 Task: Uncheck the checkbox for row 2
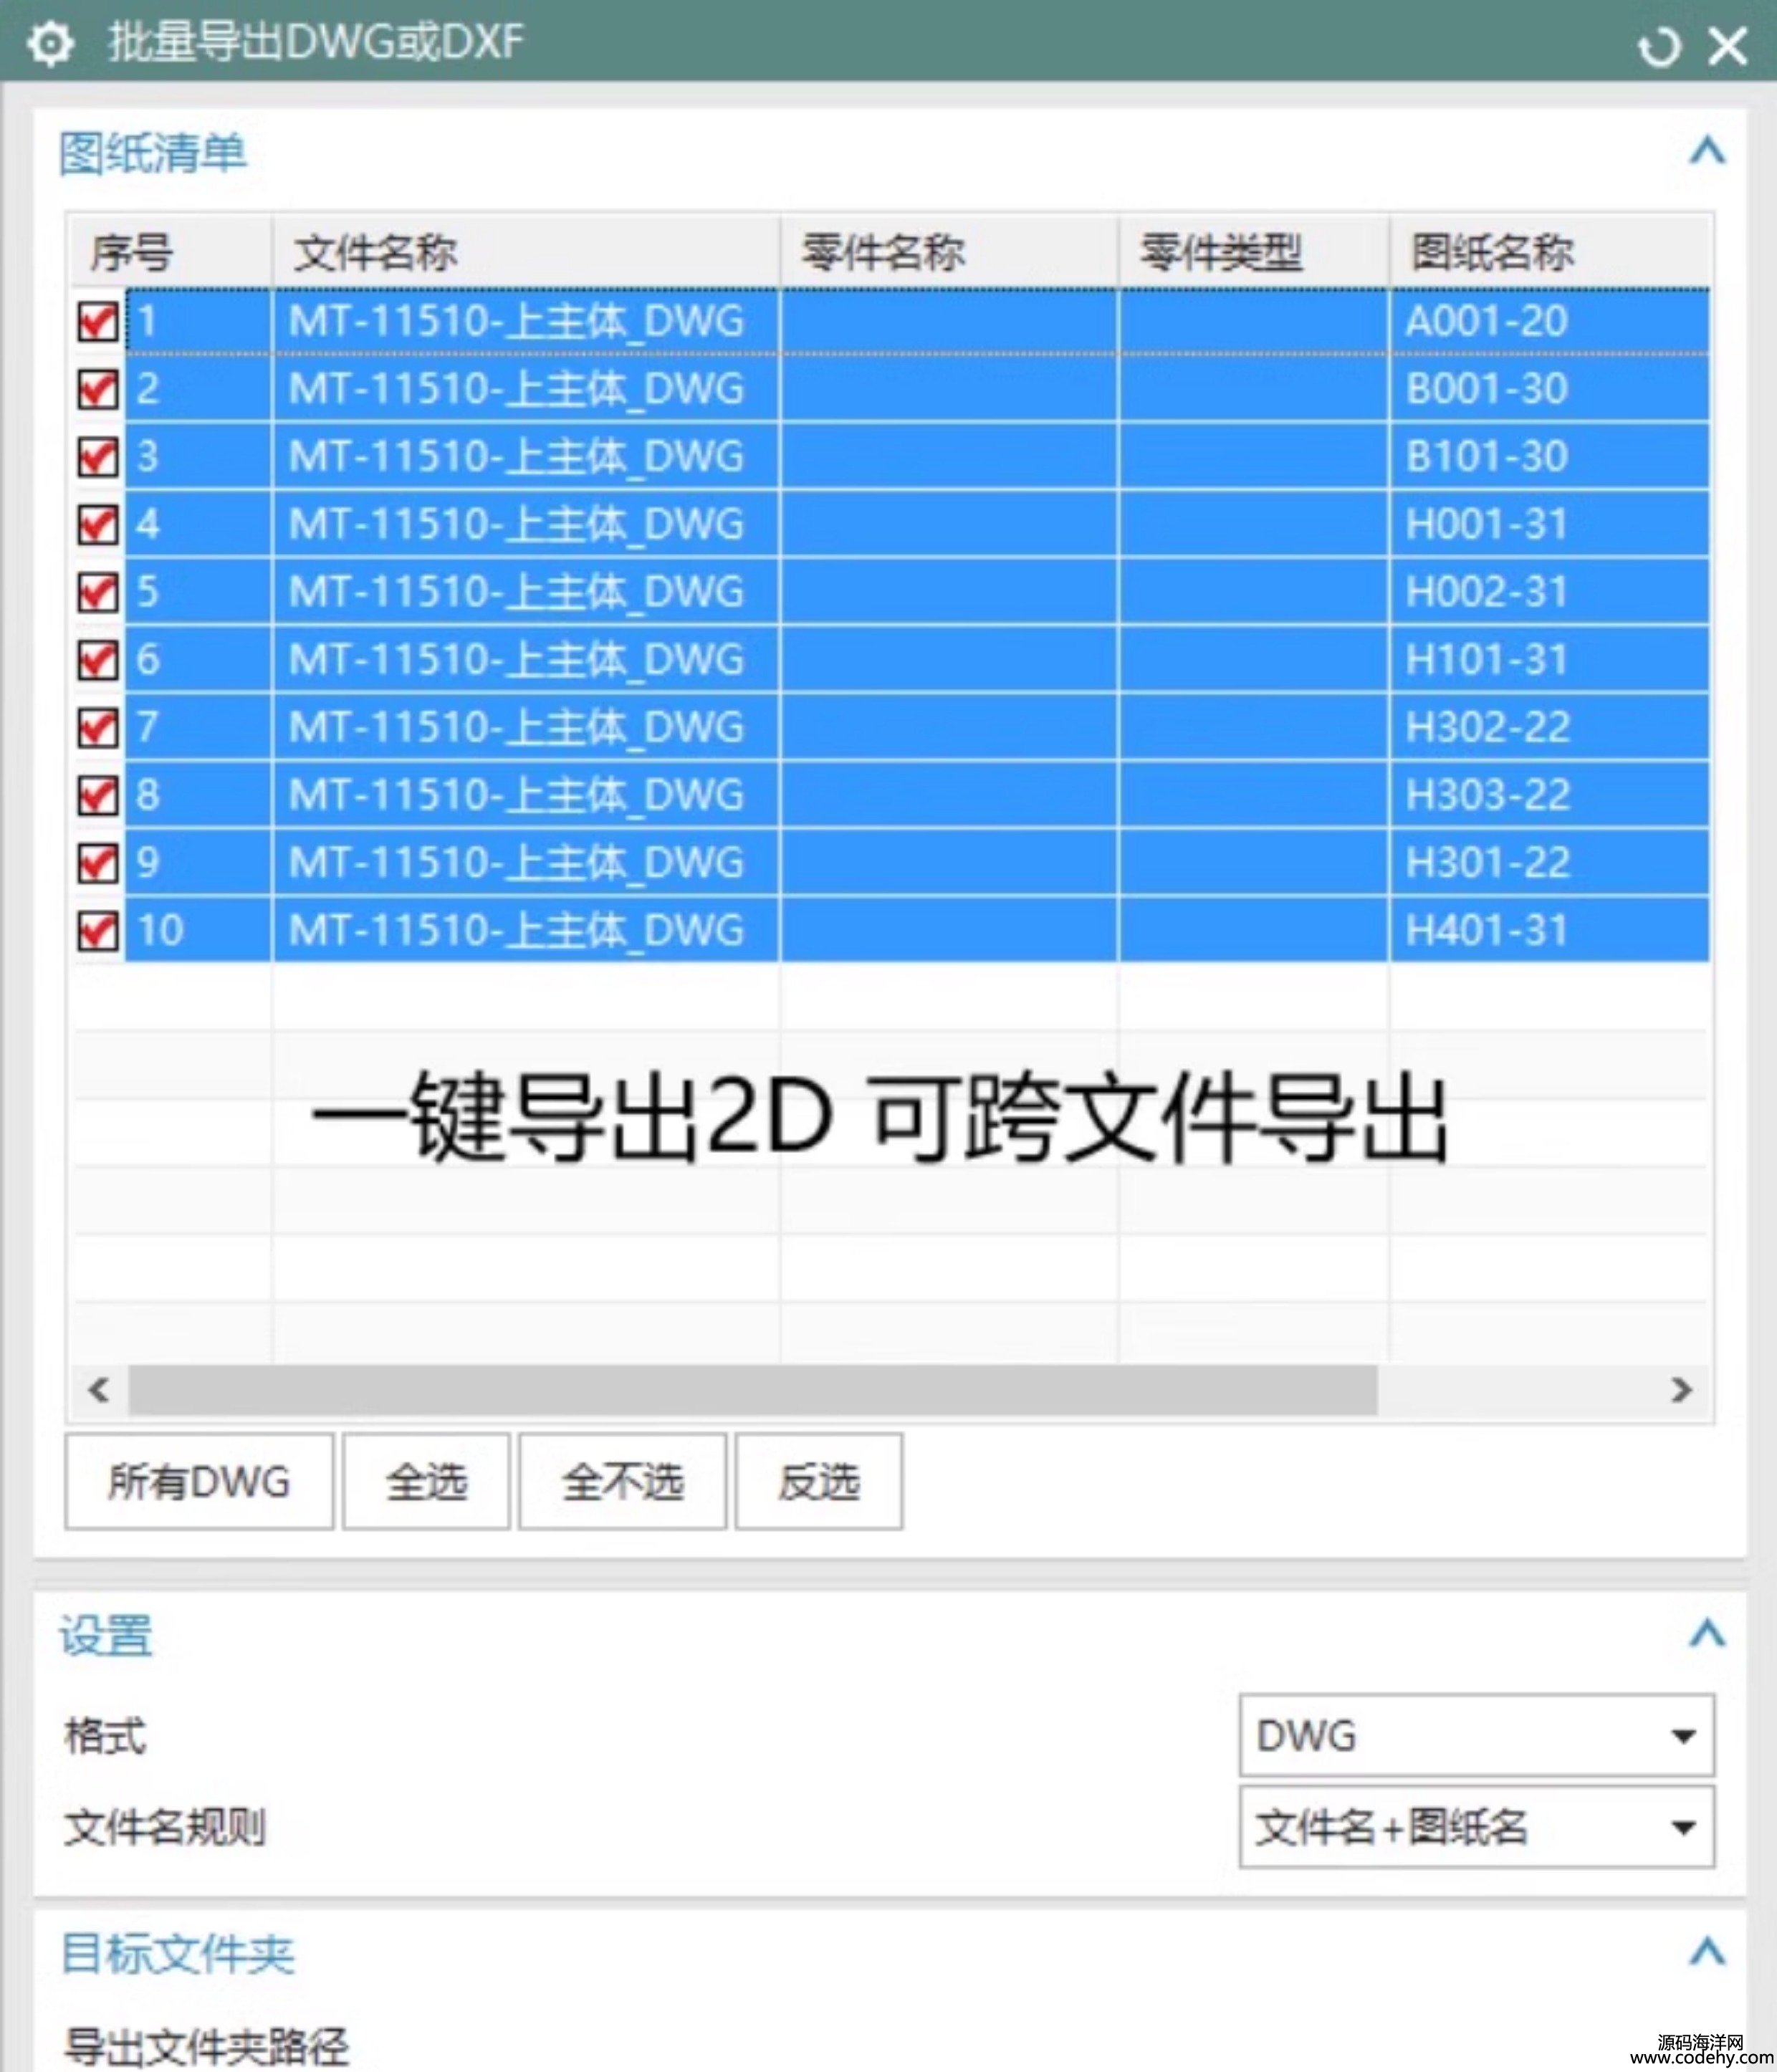point(98,389)
